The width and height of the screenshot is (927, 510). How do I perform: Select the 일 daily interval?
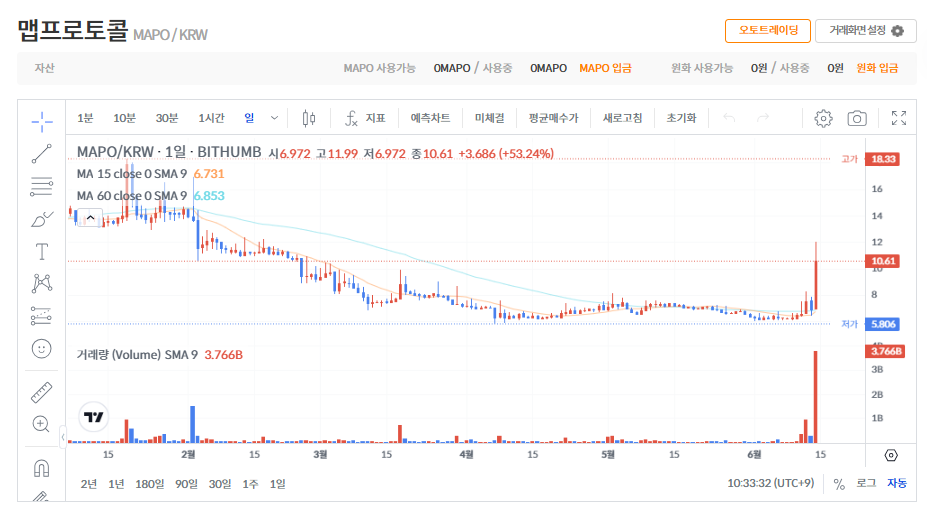pos(249,118)
